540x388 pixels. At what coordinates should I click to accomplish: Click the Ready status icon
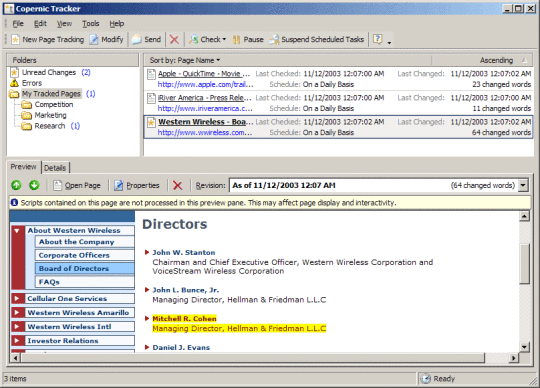426,379
